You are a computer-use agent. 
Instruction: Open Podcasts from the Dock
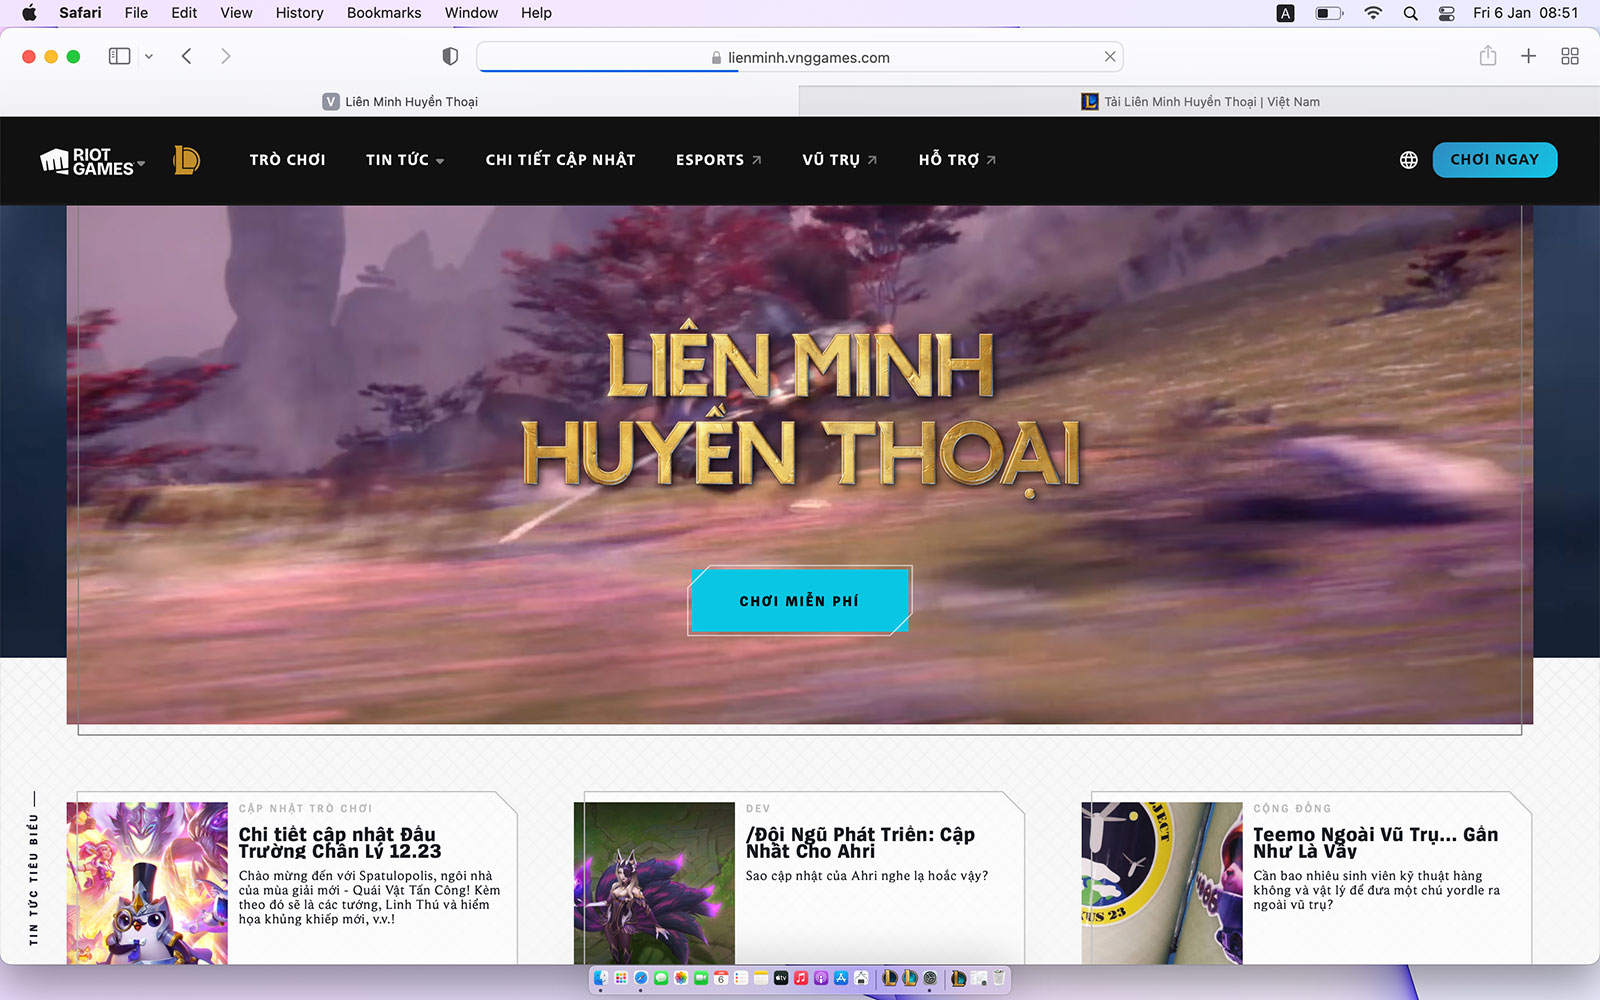coord(821,978)
